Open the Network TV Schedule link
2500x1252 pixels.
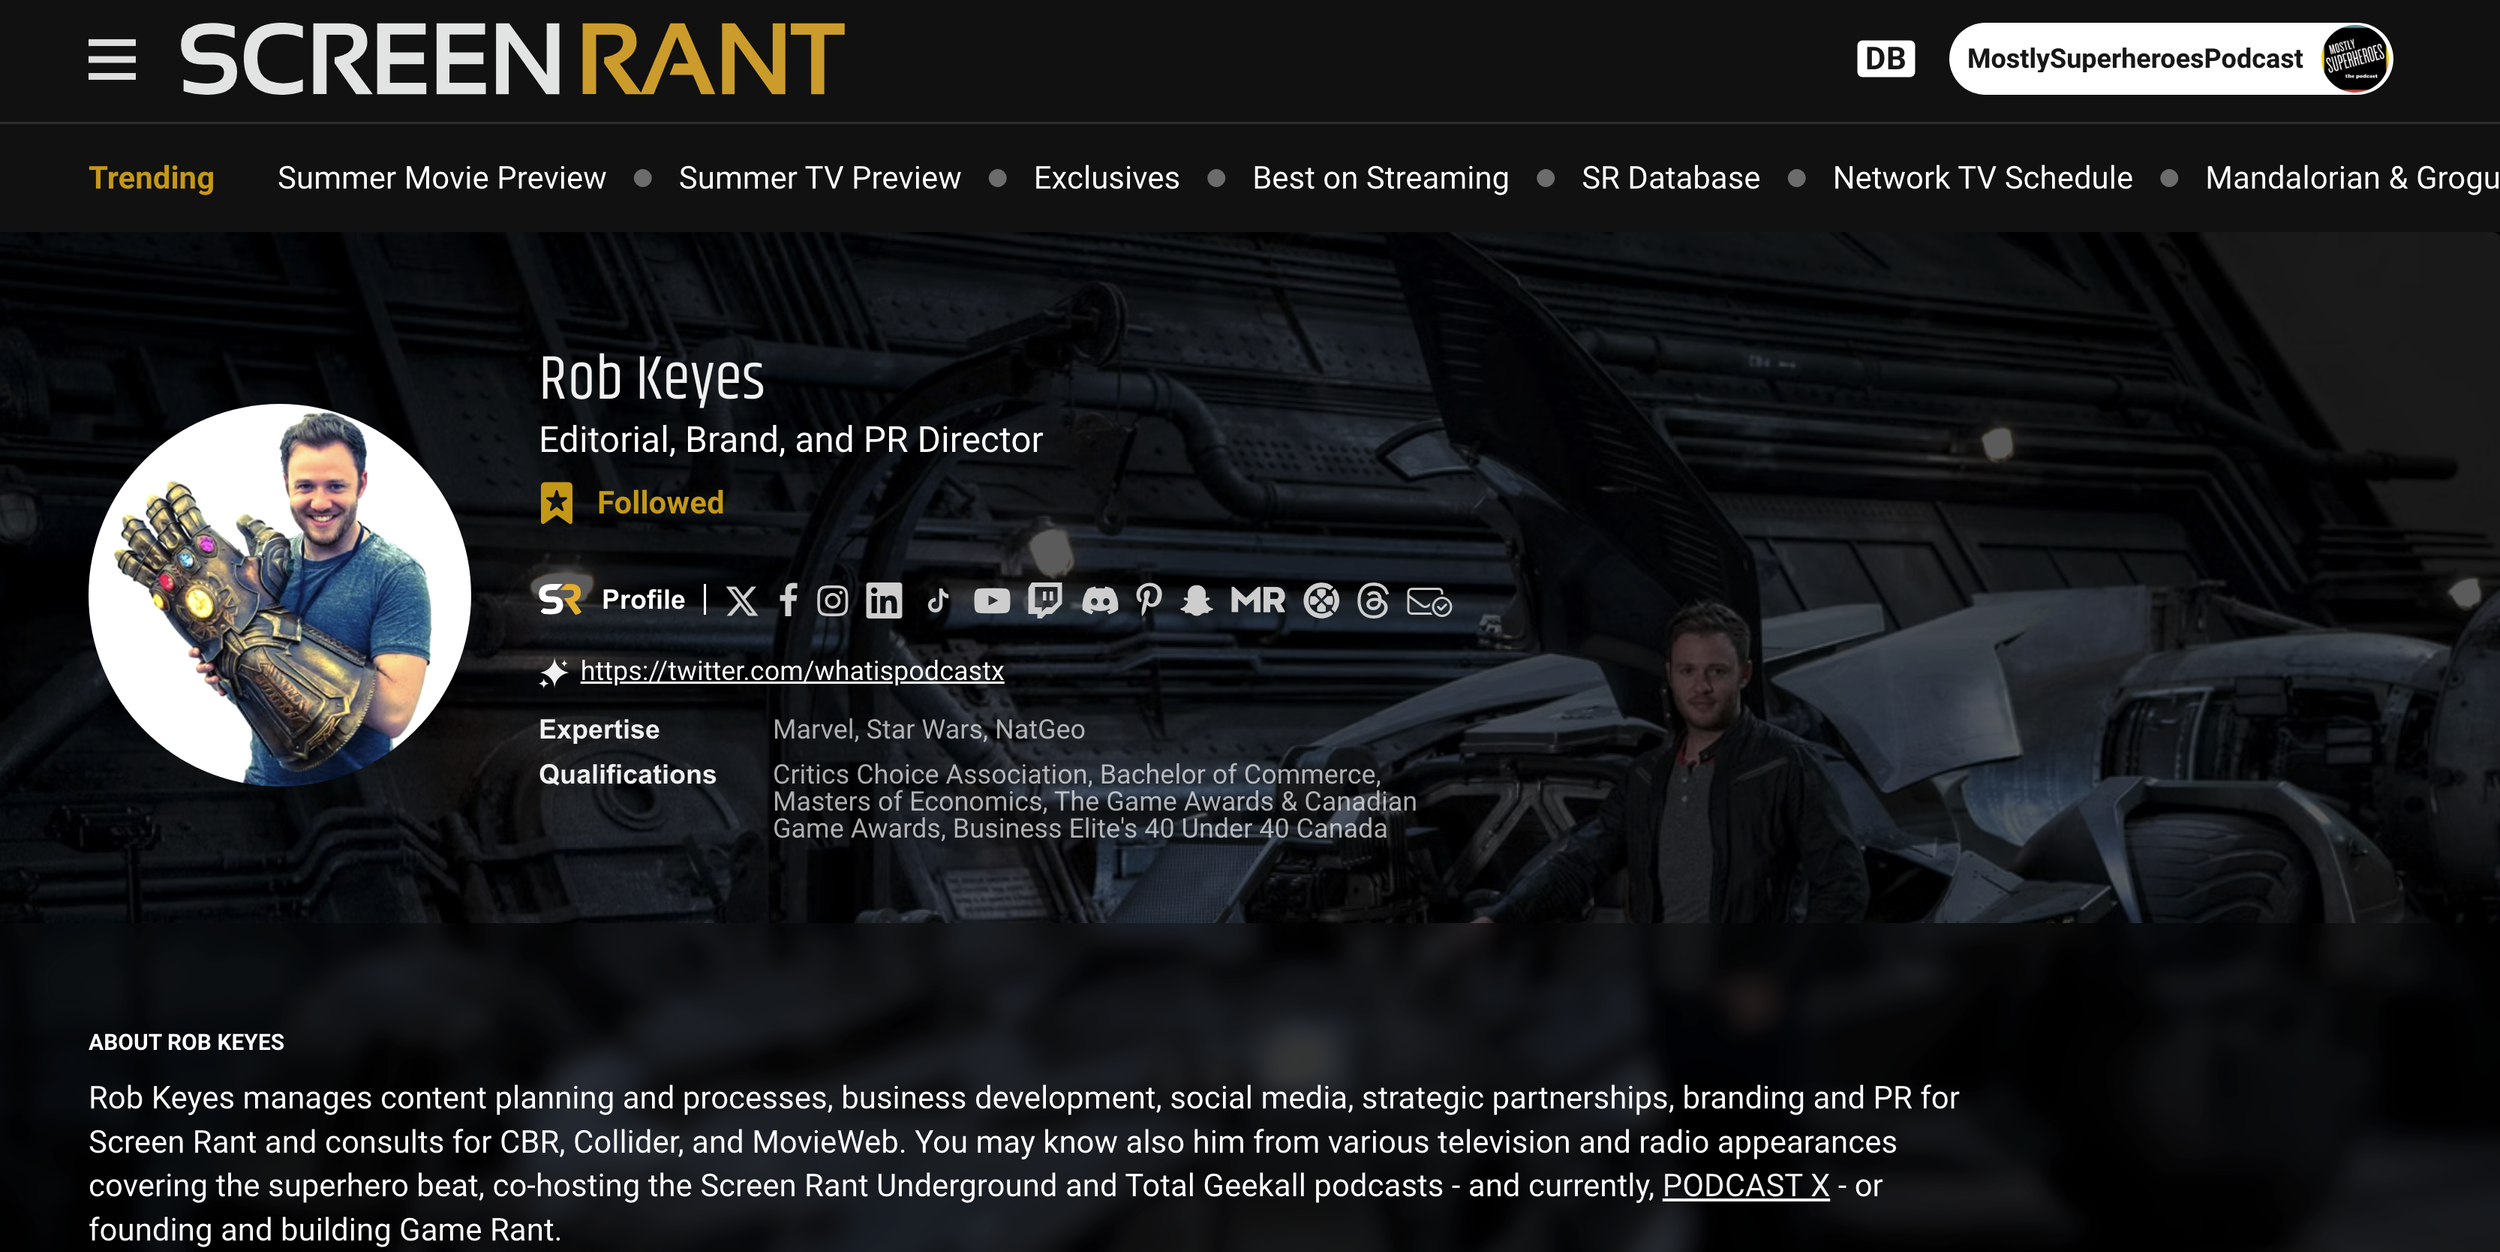(1982, 178)
